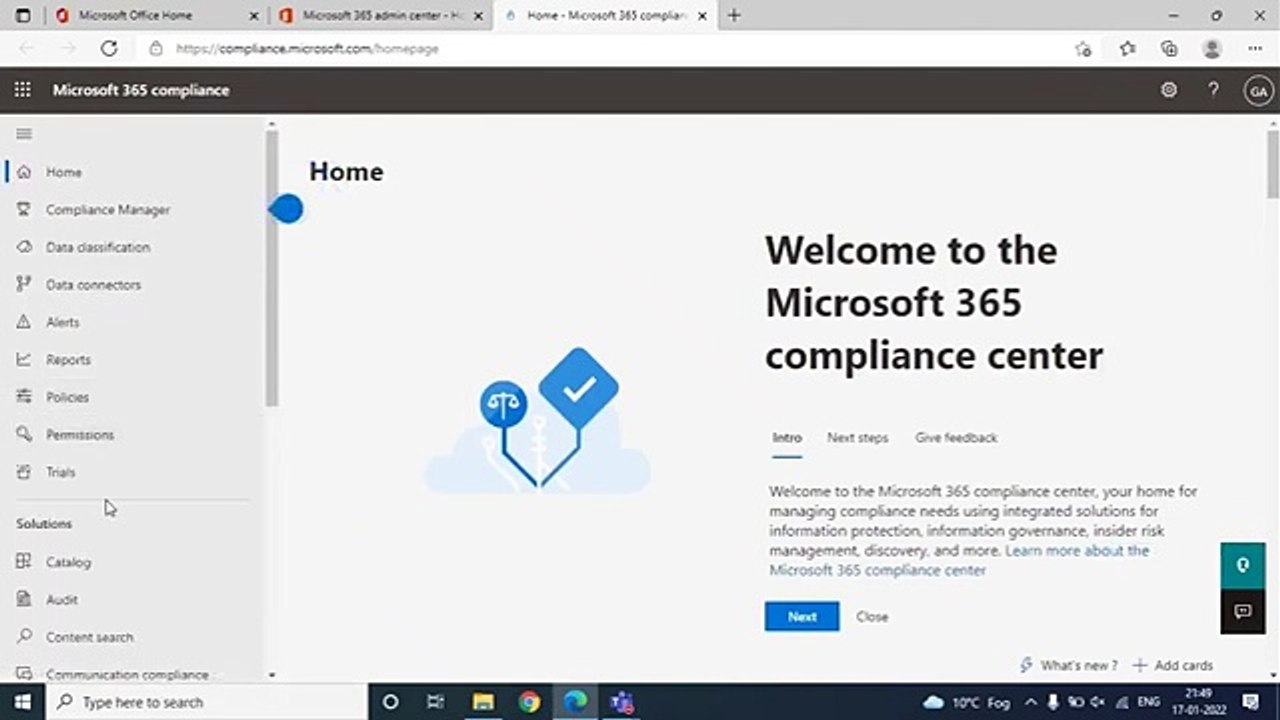Click Add cards button

[x=1172, y=665]
